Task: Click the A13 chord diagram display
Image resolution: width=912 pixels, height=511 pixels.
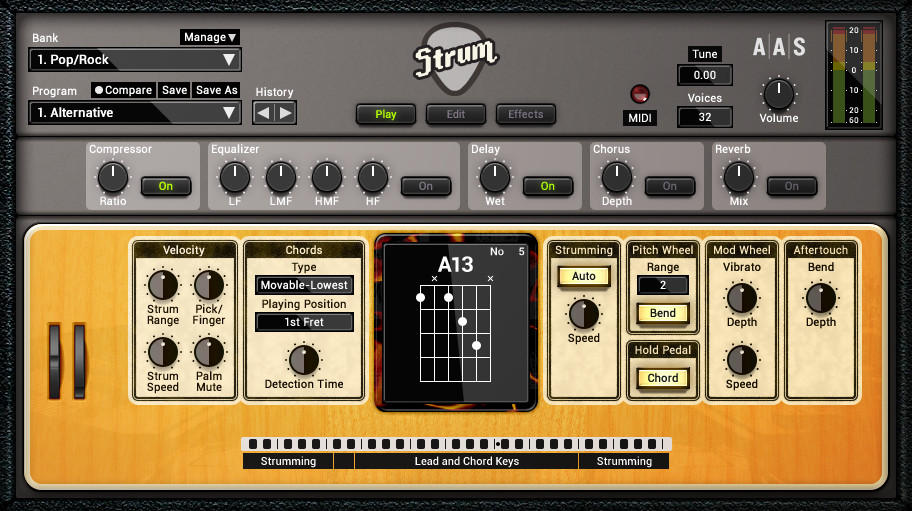Action: point(456,323)
